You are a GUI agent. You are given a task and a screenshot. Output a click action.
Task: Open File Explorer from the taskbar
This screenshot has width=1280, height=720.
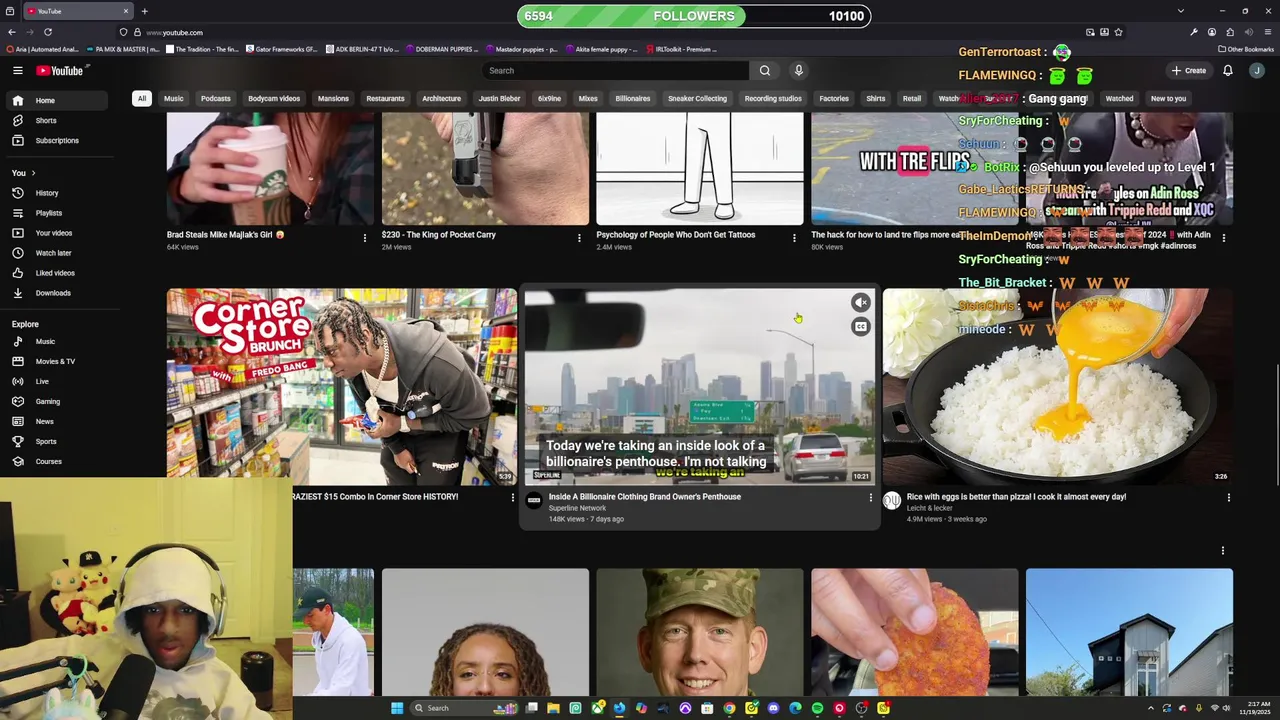pos(553,708)
